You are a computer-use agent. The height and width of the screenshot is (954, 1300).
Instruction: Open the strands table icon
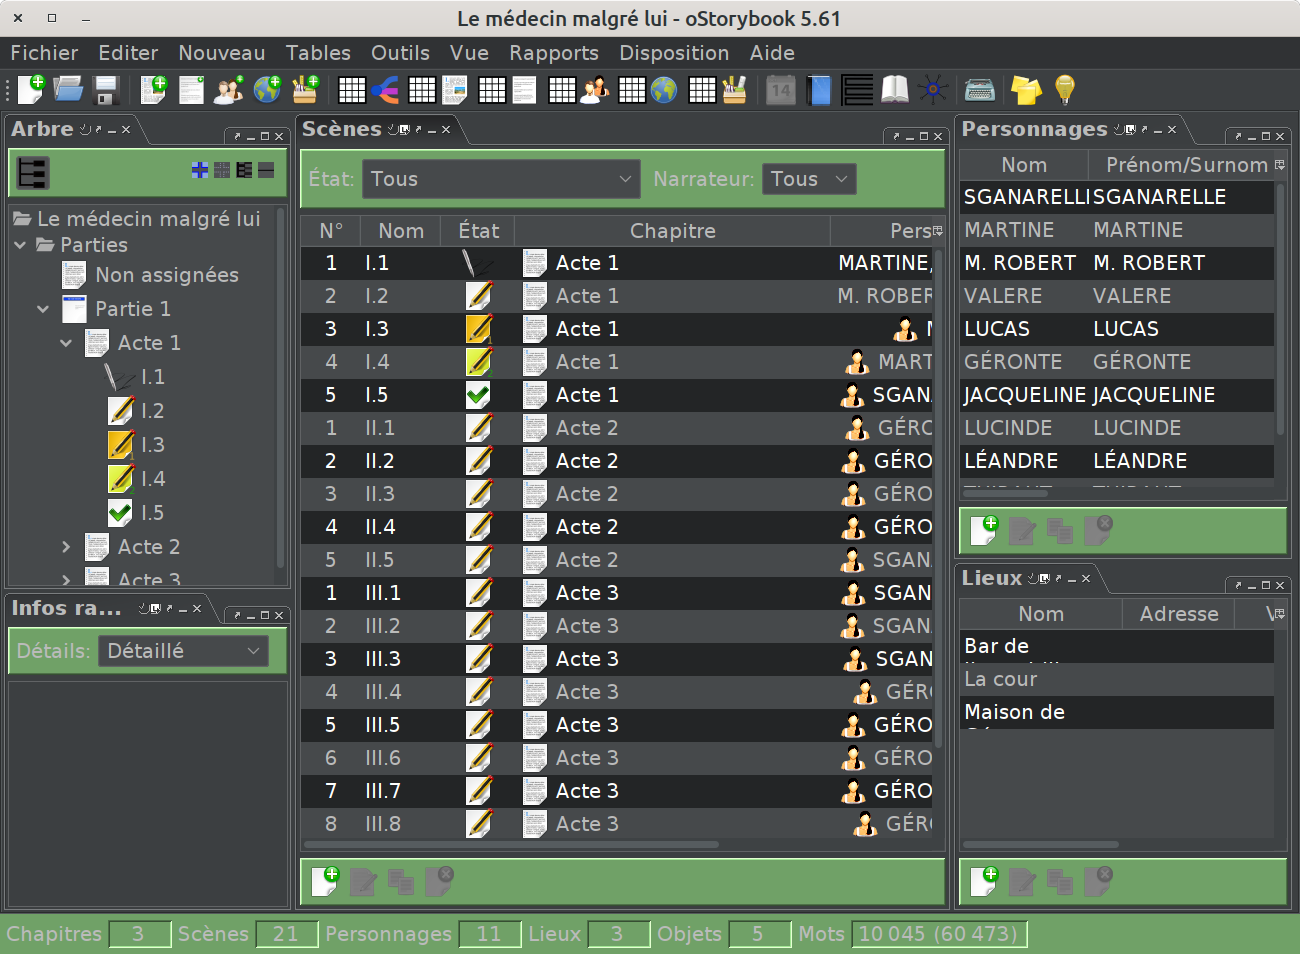tap(369, 90)
